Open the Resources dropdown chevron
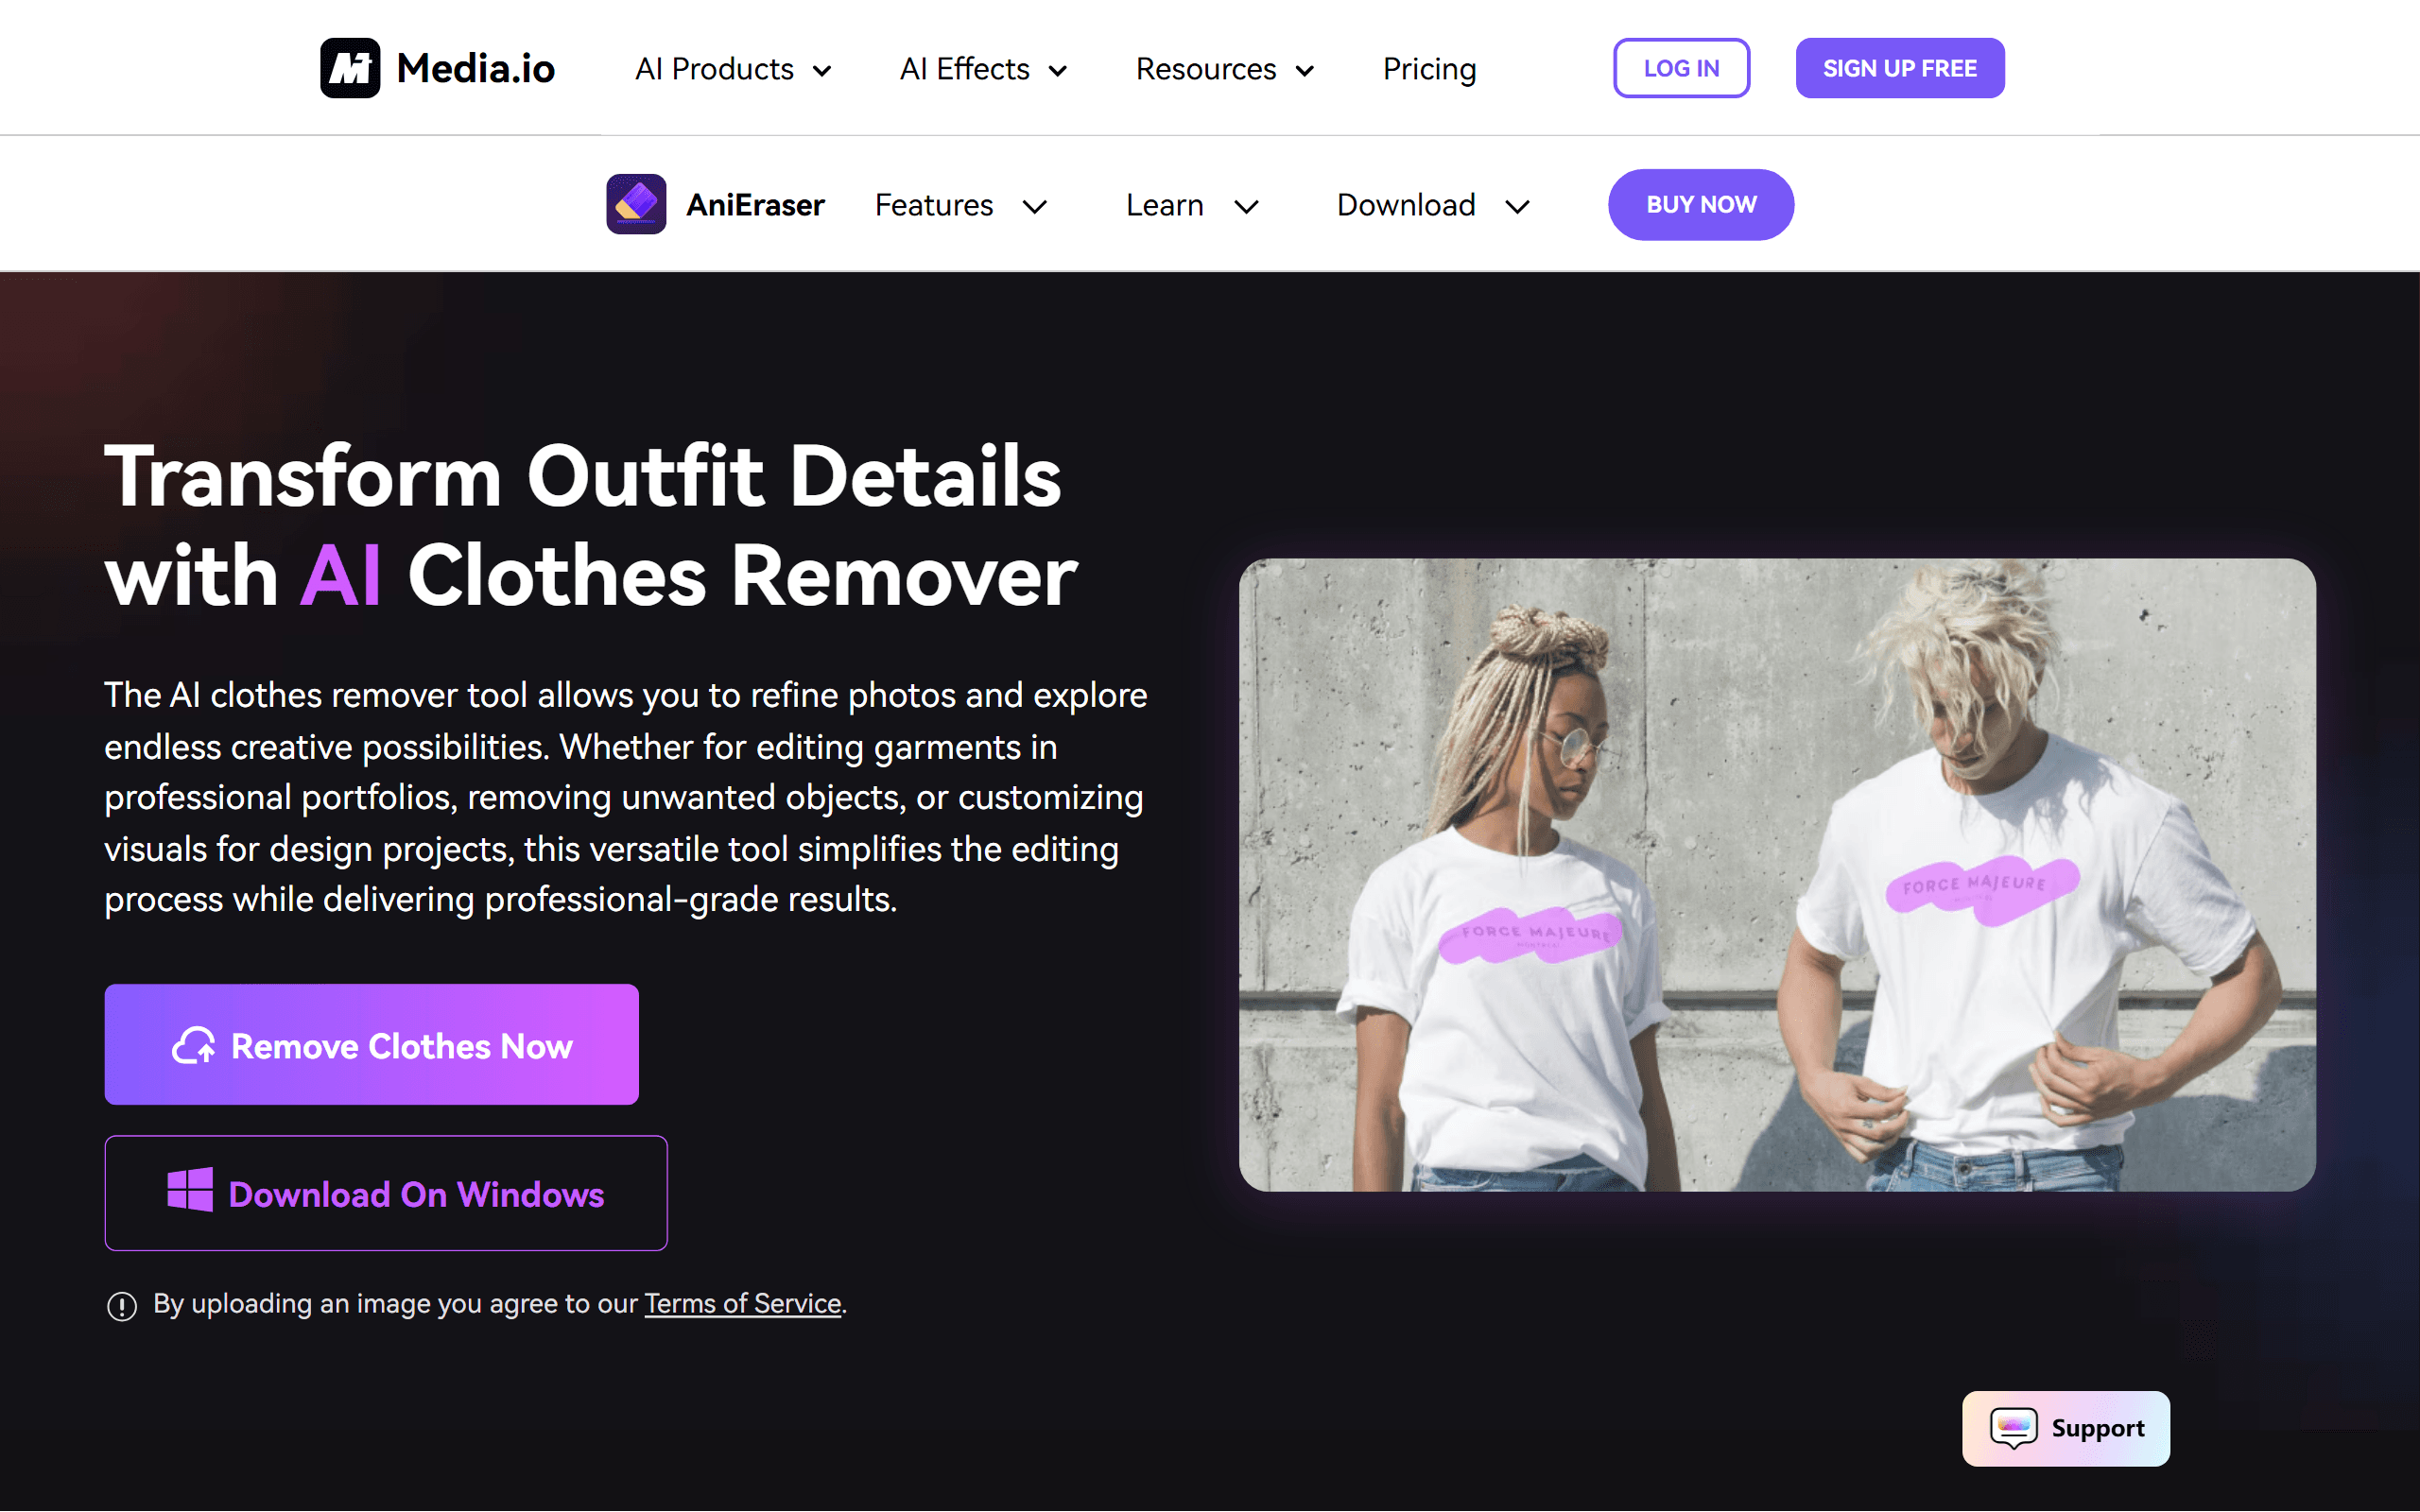2420x1512 pixels. (1305, 71)
